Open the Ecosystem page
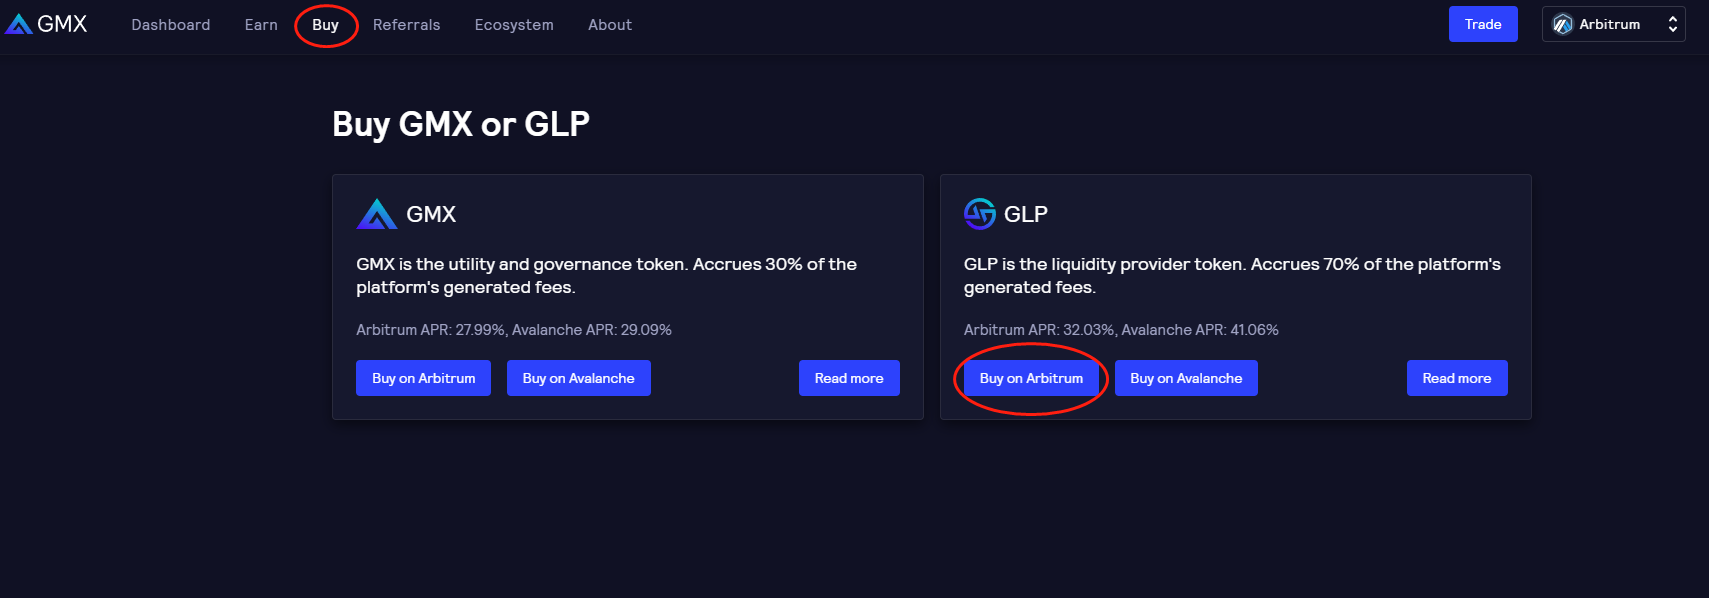Image resolution: width=1709 pixels, height=598 pixels. (514, 25)
